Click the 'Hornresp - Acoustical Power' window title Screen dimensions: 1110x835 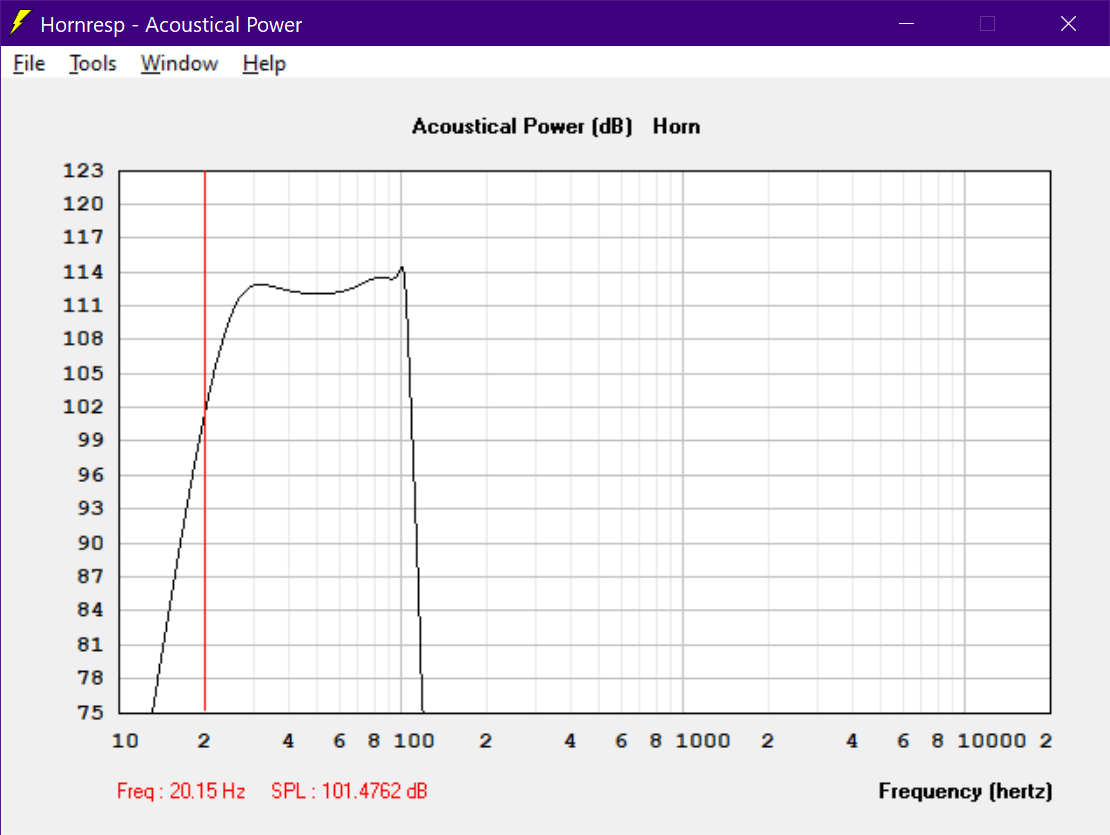coord(171,25)
